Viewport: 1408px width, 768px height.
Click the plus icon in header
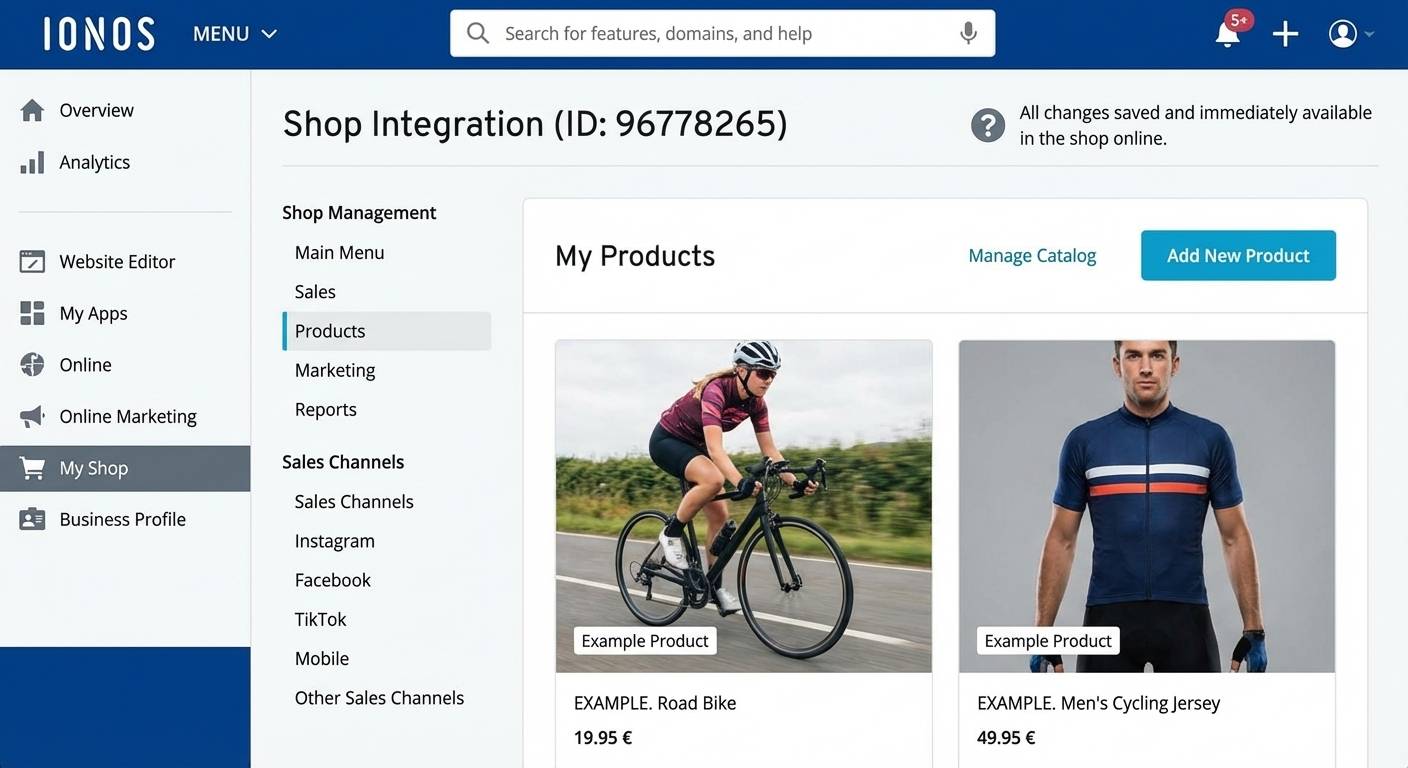click(1285, 34)
